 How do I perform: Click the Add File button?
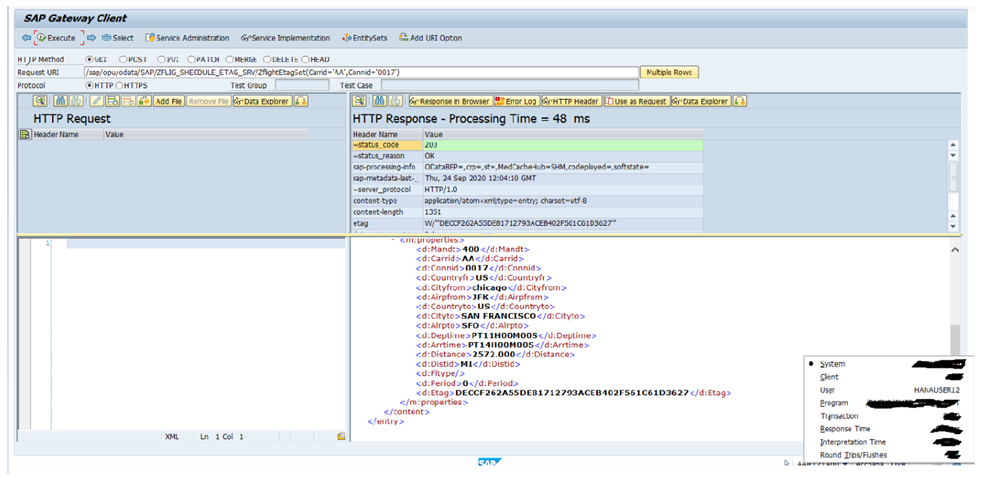(x=169, y=101)
